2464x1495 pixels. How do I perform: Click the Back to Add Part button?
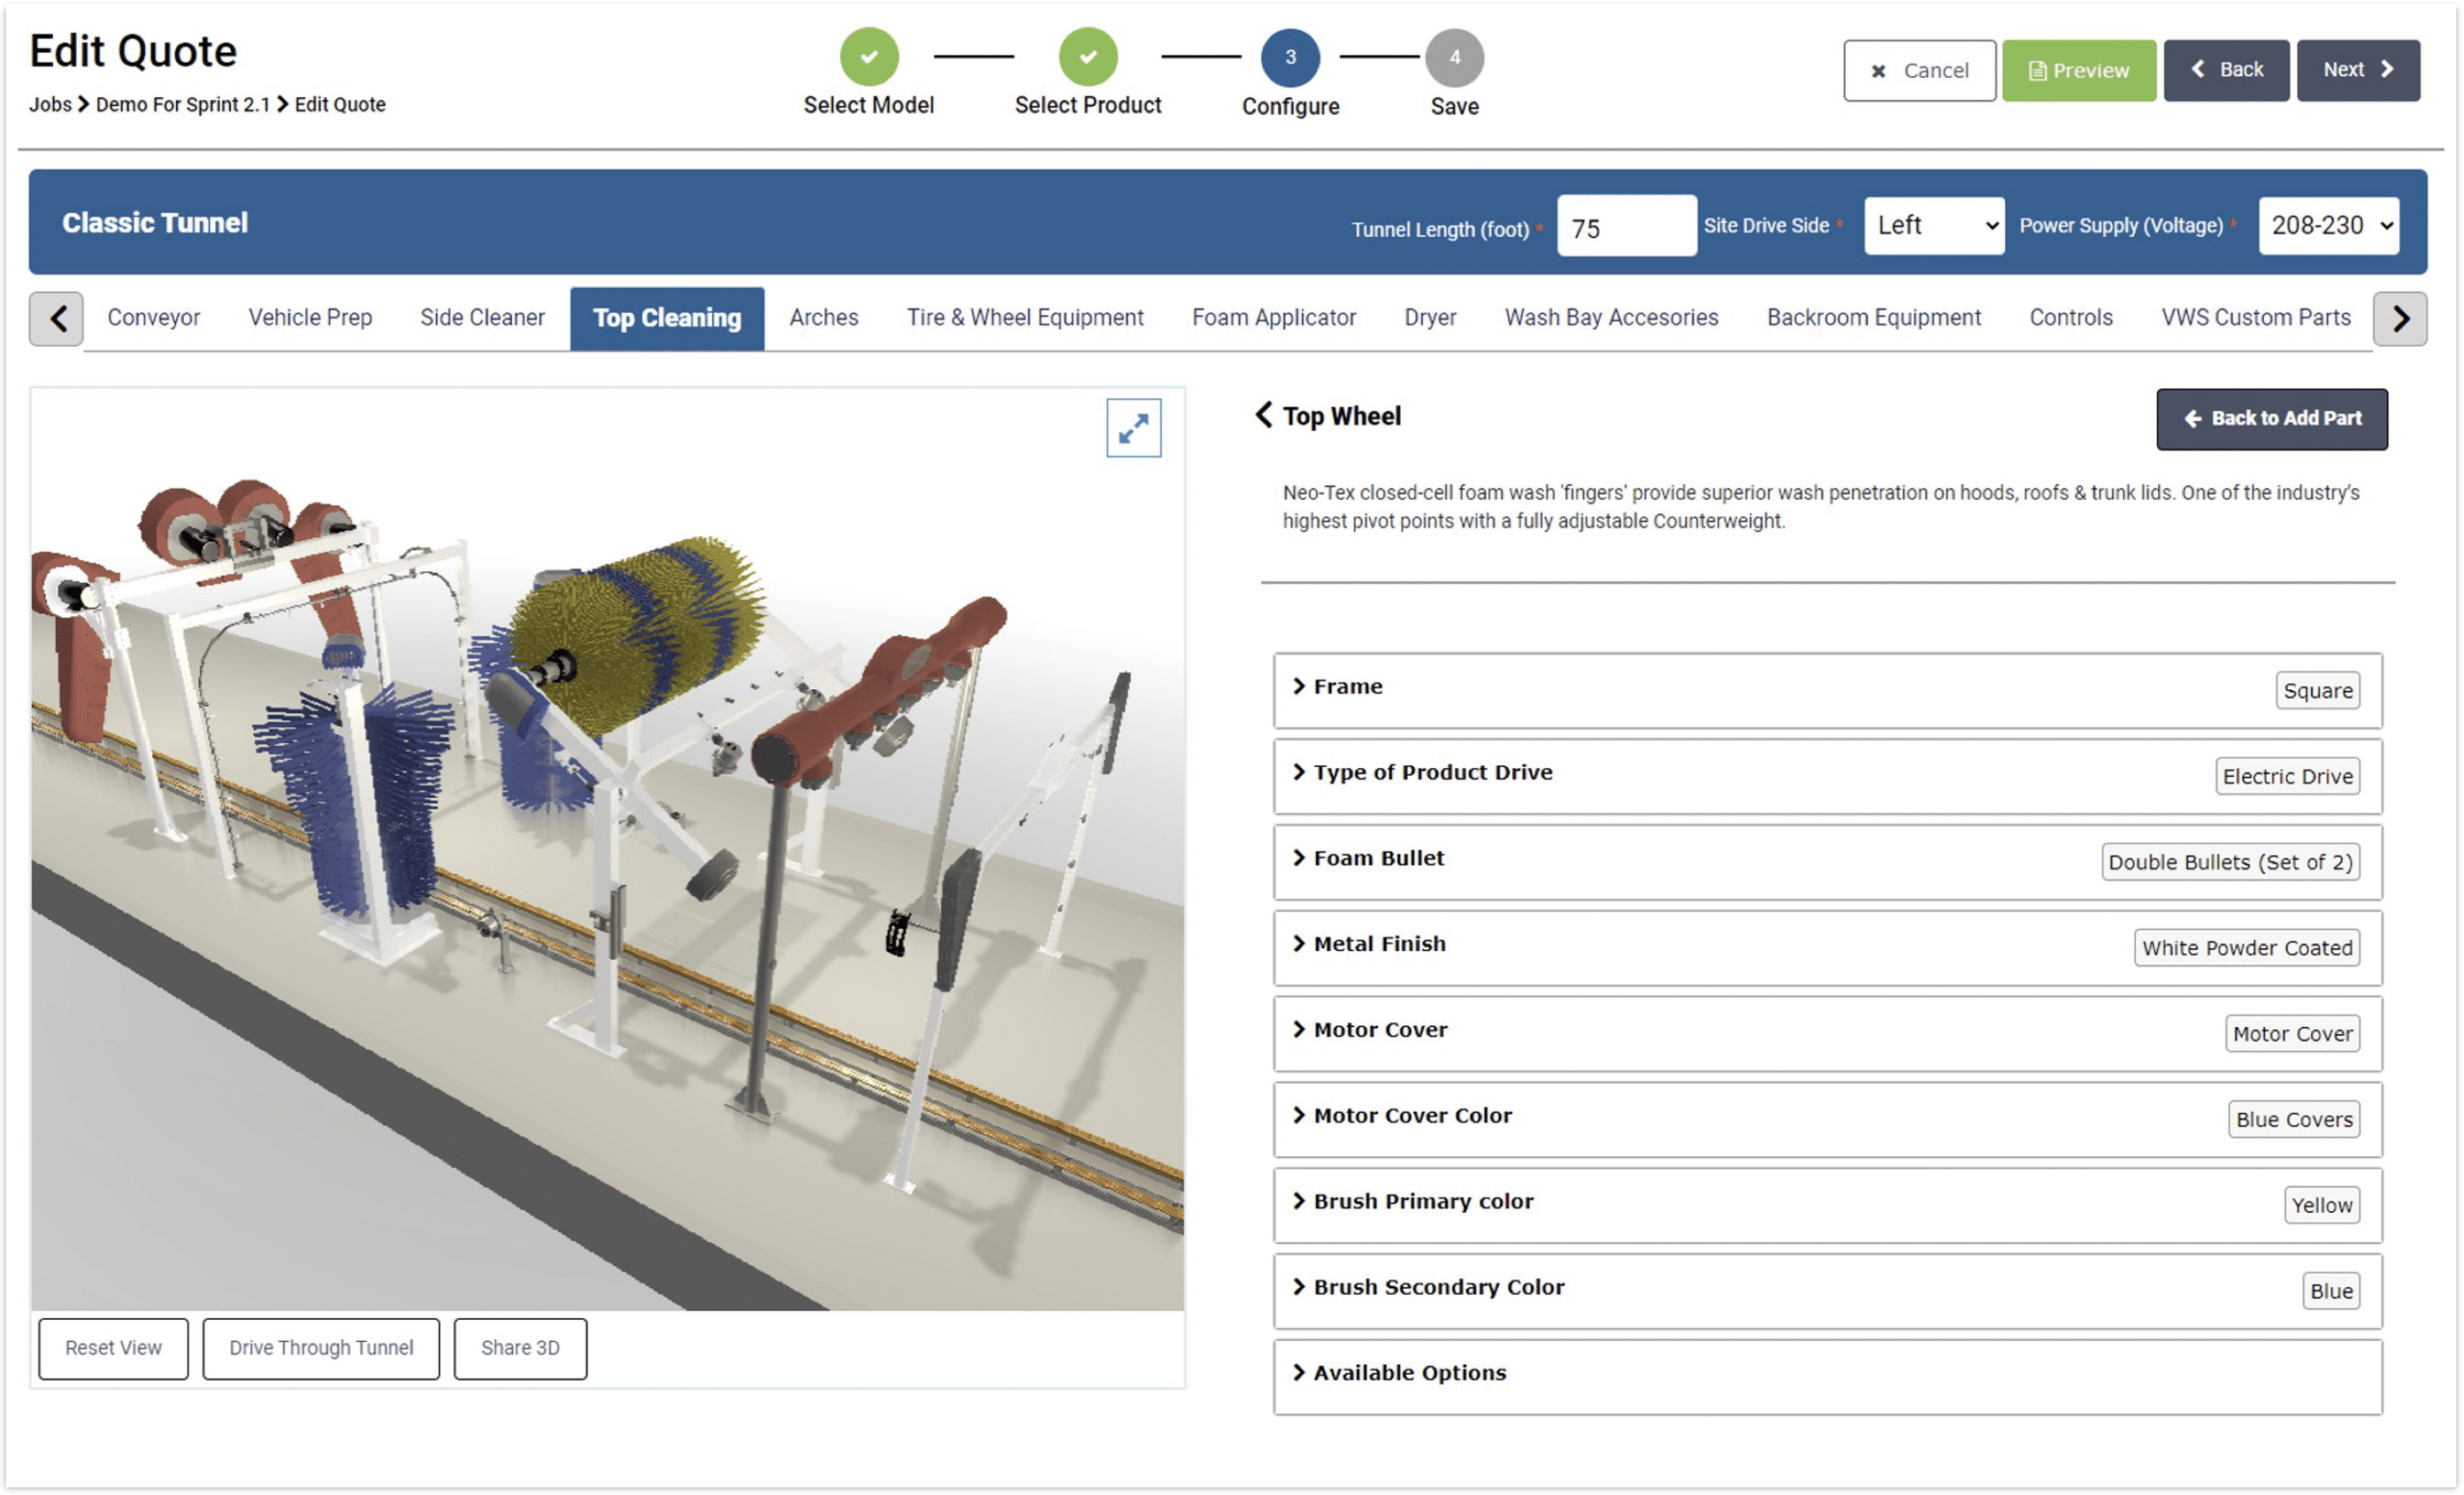point(2271,419)
